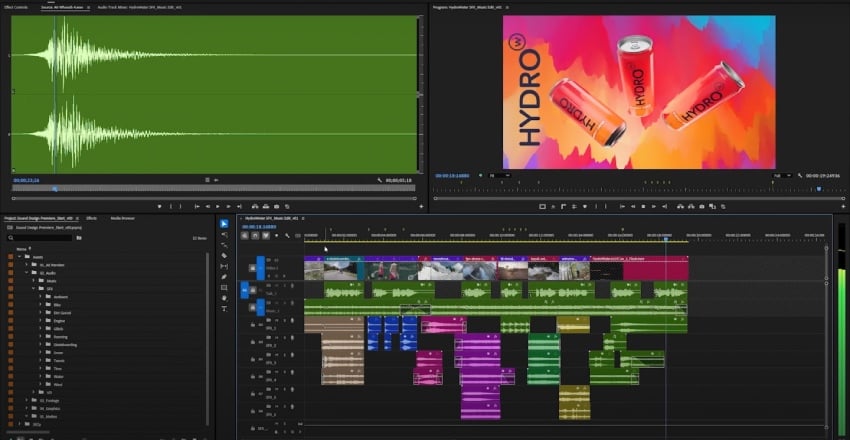Viewport: 850px width, 440px height.
Task: Click the Program monitor zoom scroll bar
Action: (639, 198)
